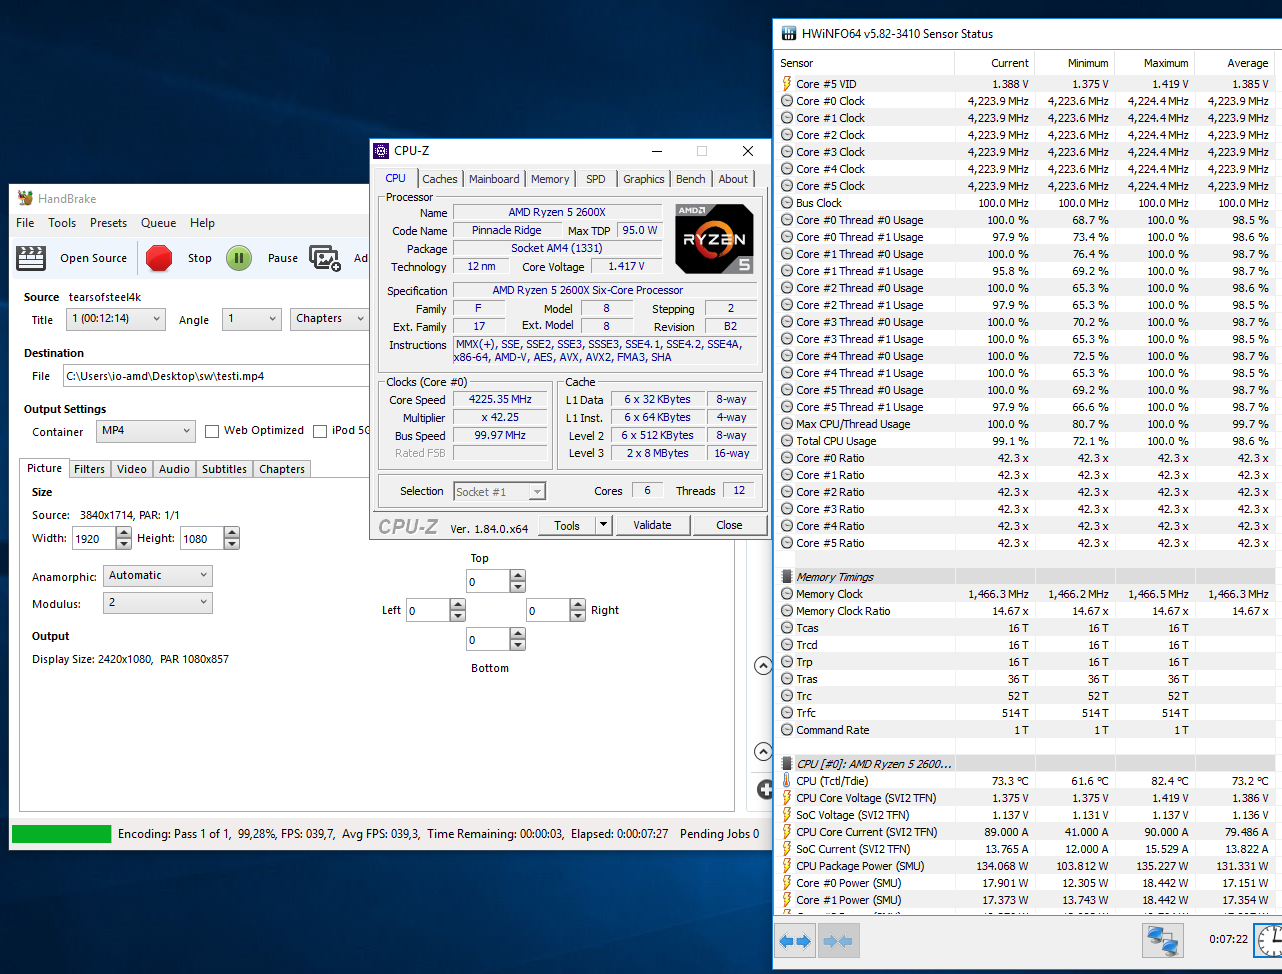The image size is (1282, 974).
Task: Select the Max CPU/Thread Usage row
Action: click(x=1026, y=424)
